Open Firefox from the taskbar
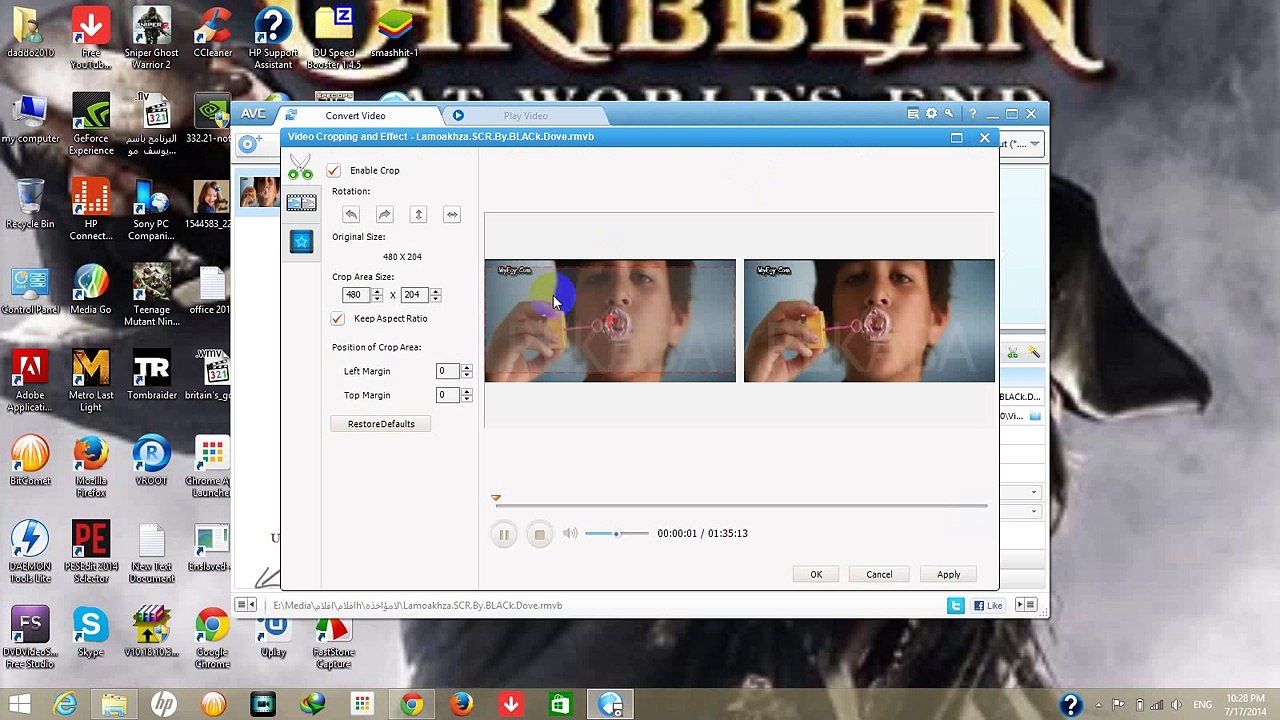Viewport: 1280px width, 720px height. point(461,705)
